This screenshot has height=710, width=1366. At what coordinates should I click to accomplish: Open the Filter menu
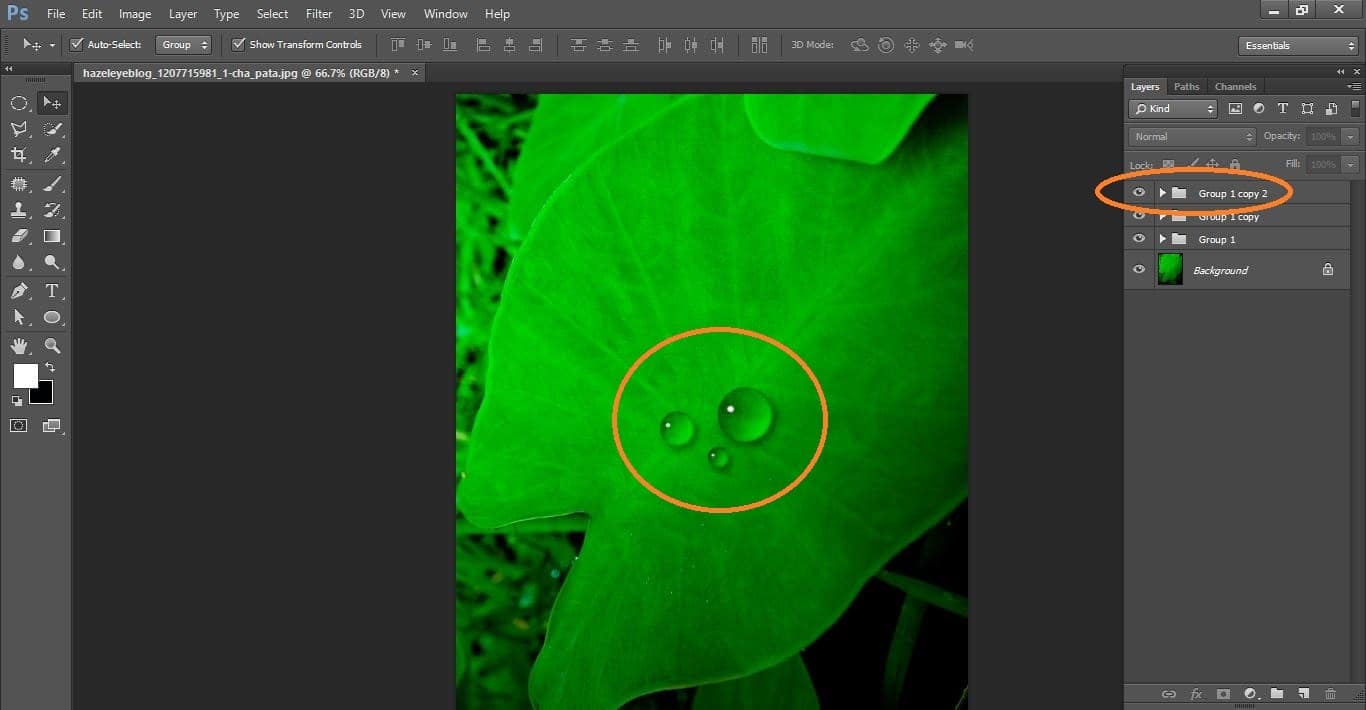(x=318, y=13)
